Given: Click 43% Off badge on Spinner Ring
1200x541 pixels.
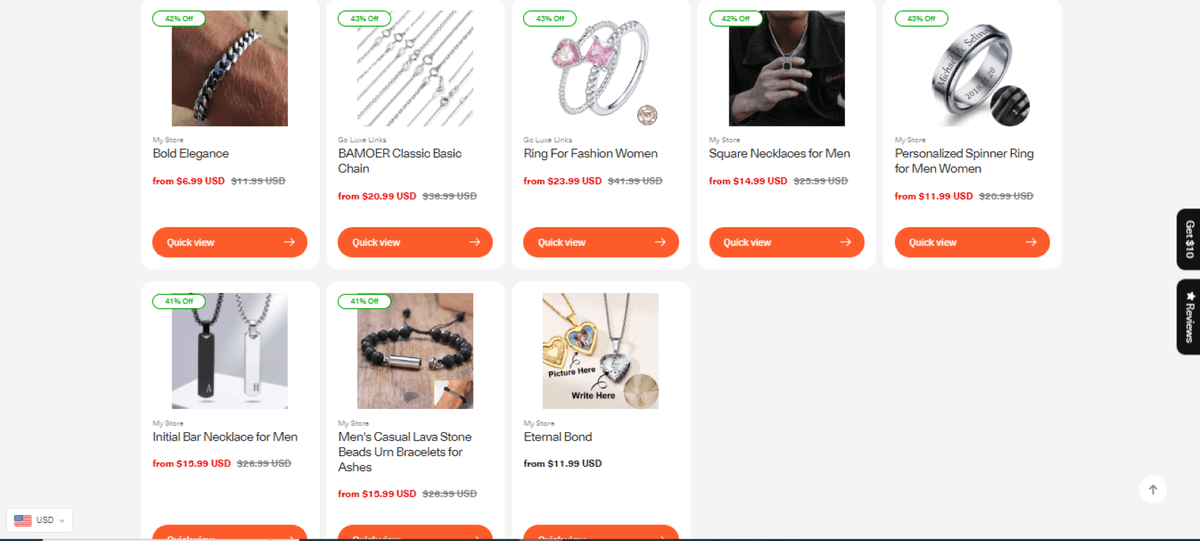Looking at the screenshot, I should pos(922,18).
